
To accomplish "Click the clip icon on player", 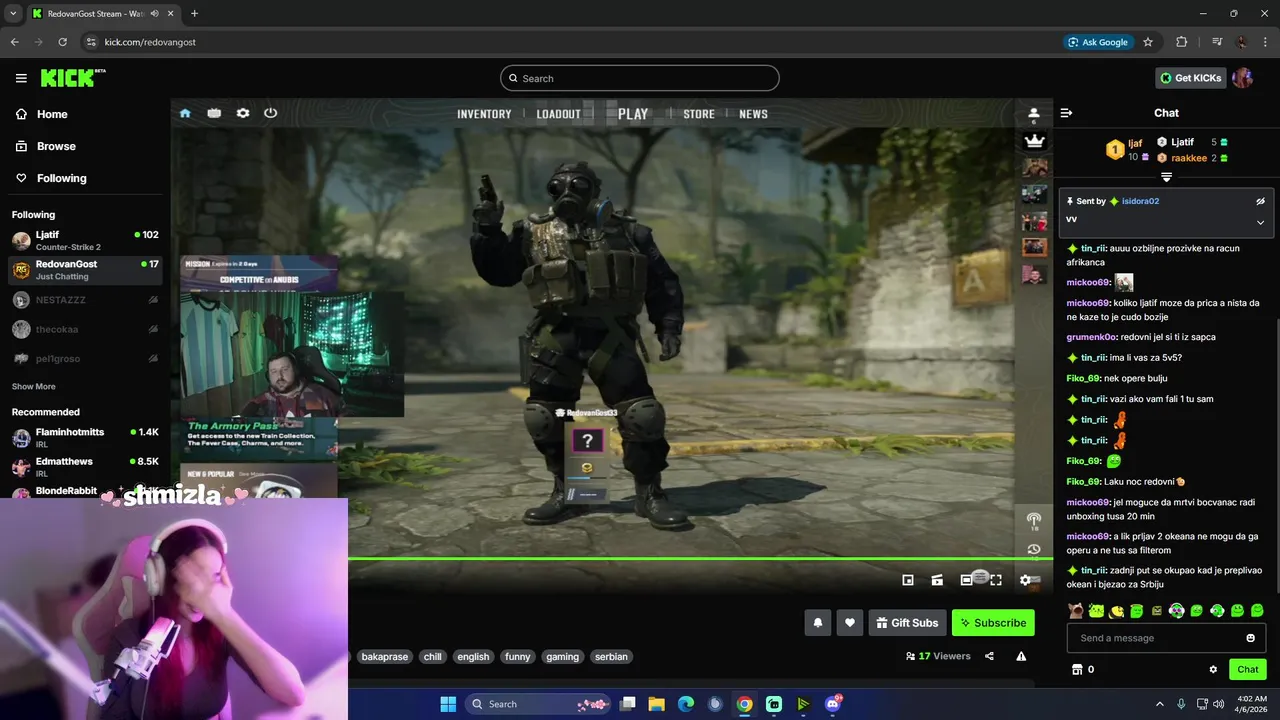I will [937, 580].
